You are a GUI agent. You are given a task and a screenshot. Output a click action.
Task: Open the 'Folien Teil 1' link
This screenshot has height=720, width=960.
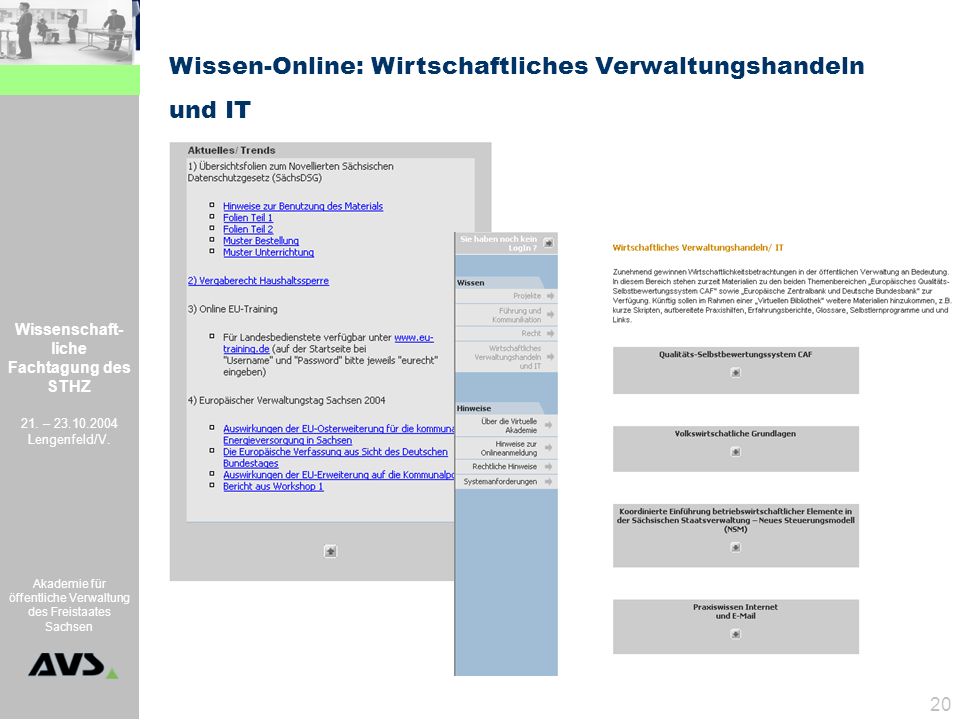(x=247, y=218)
